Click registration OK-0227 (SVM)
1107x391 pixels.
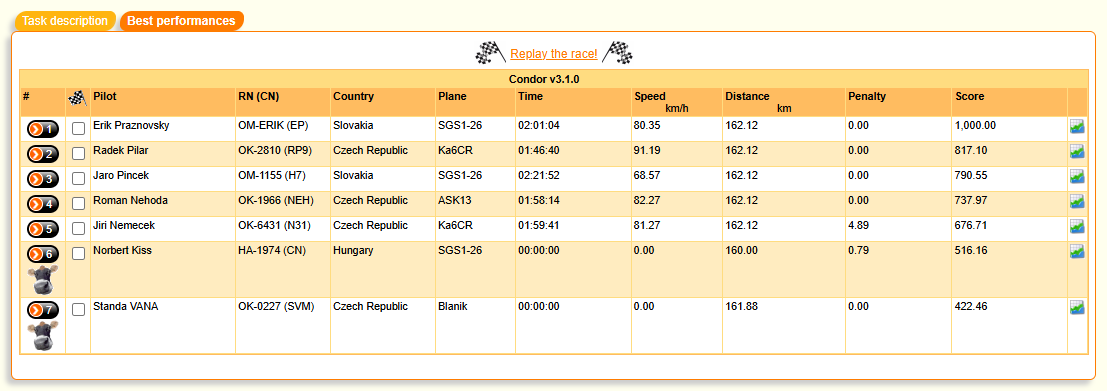276,306
